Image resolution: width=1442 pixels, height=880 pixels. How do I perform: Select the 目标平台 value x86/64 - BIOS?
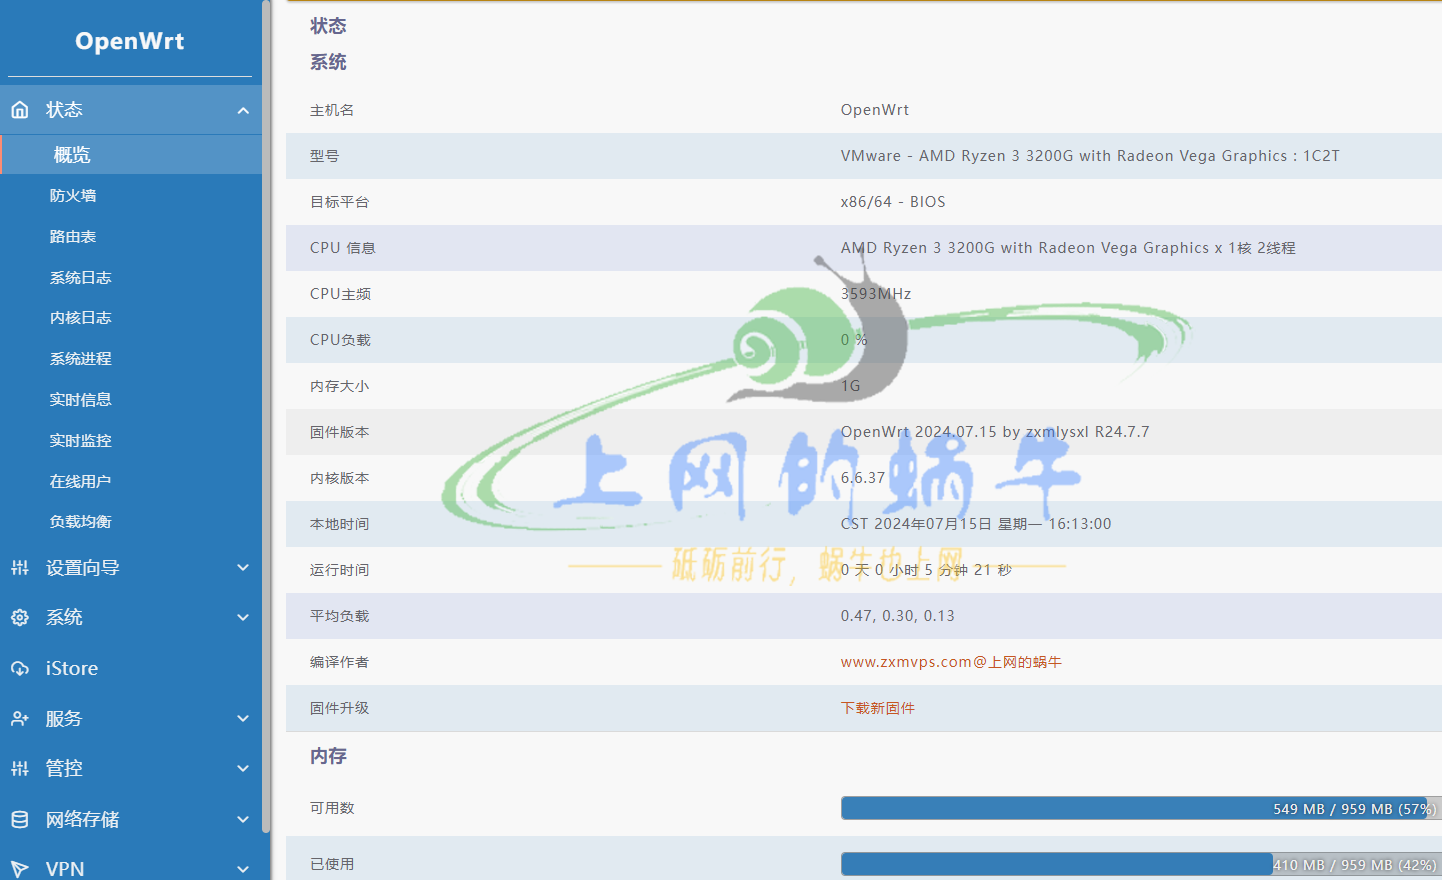[x=893, y=202]
